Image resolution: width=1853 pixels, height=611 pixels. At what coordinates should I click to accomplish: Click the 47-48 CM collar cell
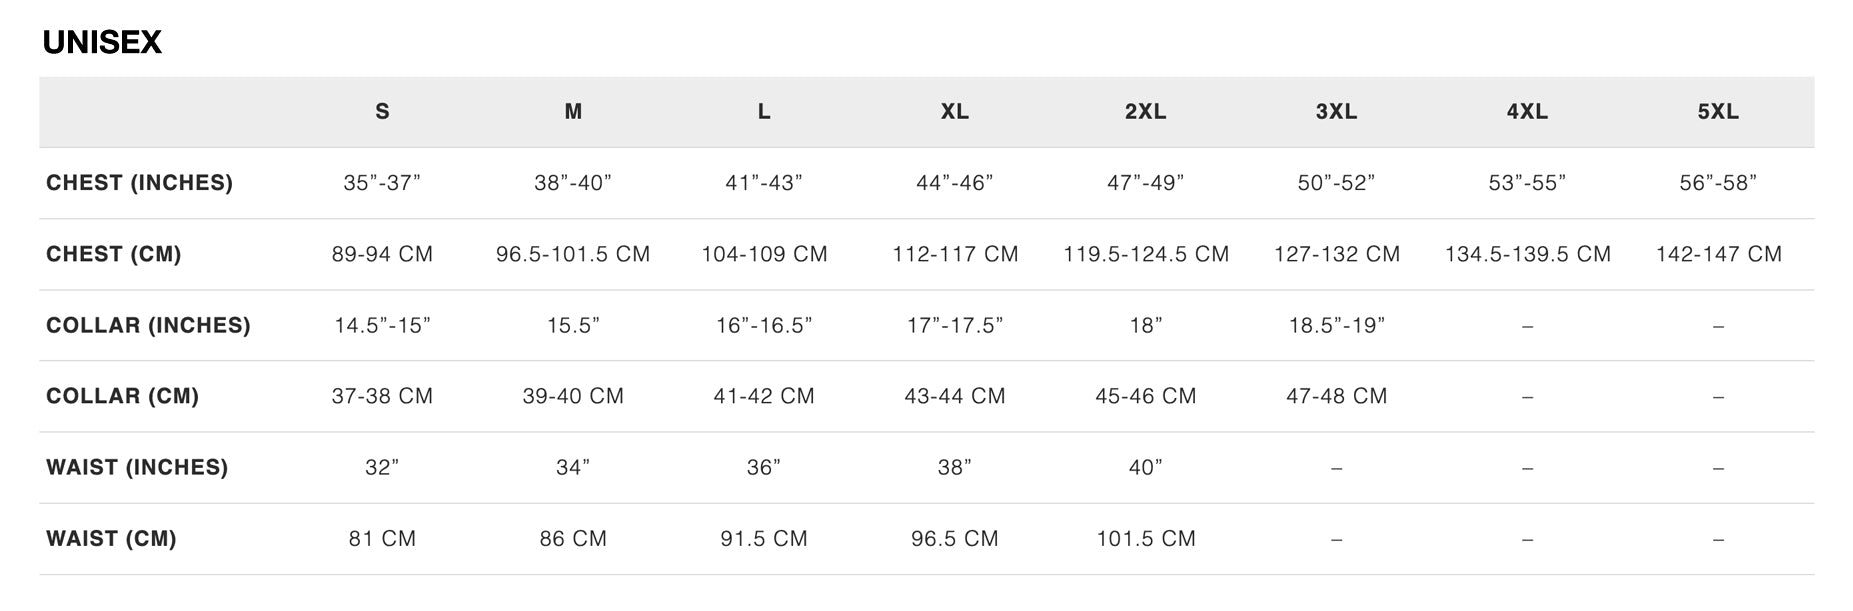tap(1336, 396)
